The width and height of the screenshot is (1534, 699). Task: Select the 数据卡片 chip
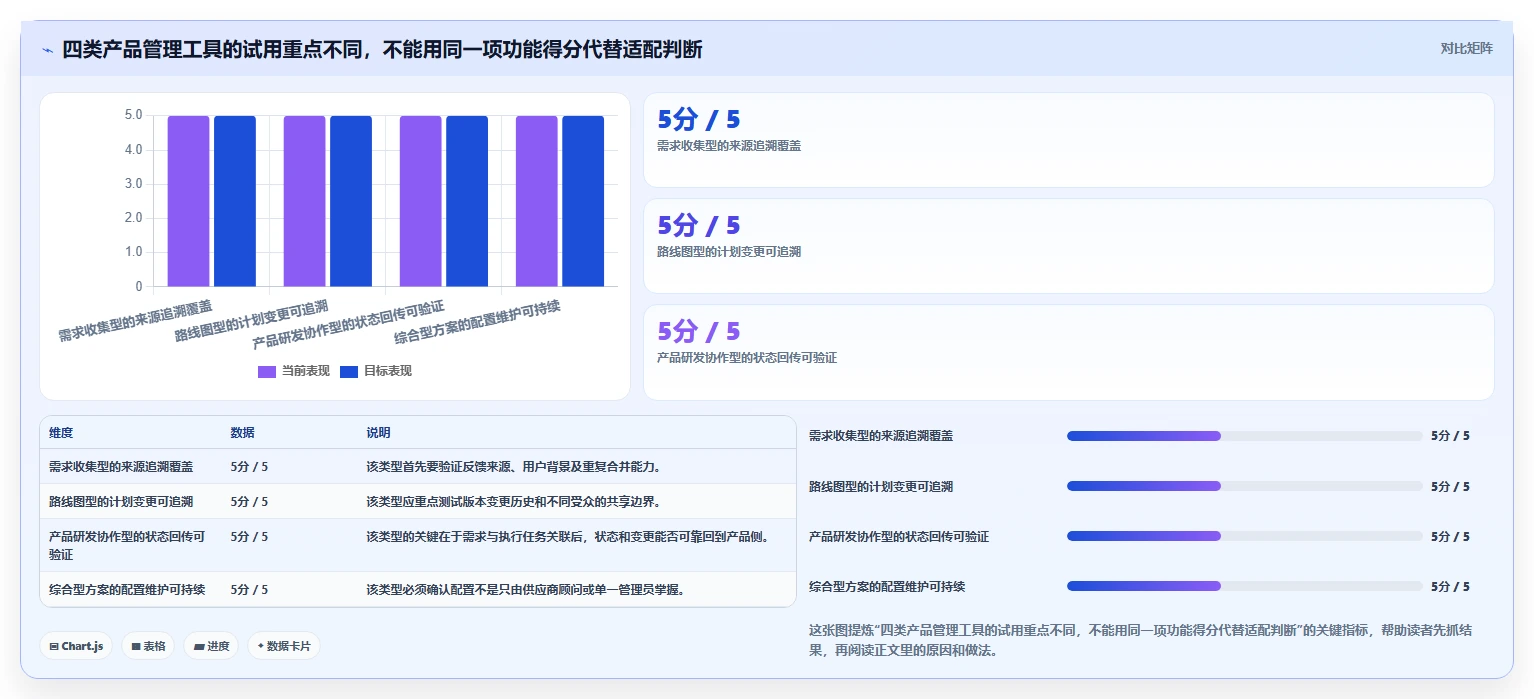[284, 646]
